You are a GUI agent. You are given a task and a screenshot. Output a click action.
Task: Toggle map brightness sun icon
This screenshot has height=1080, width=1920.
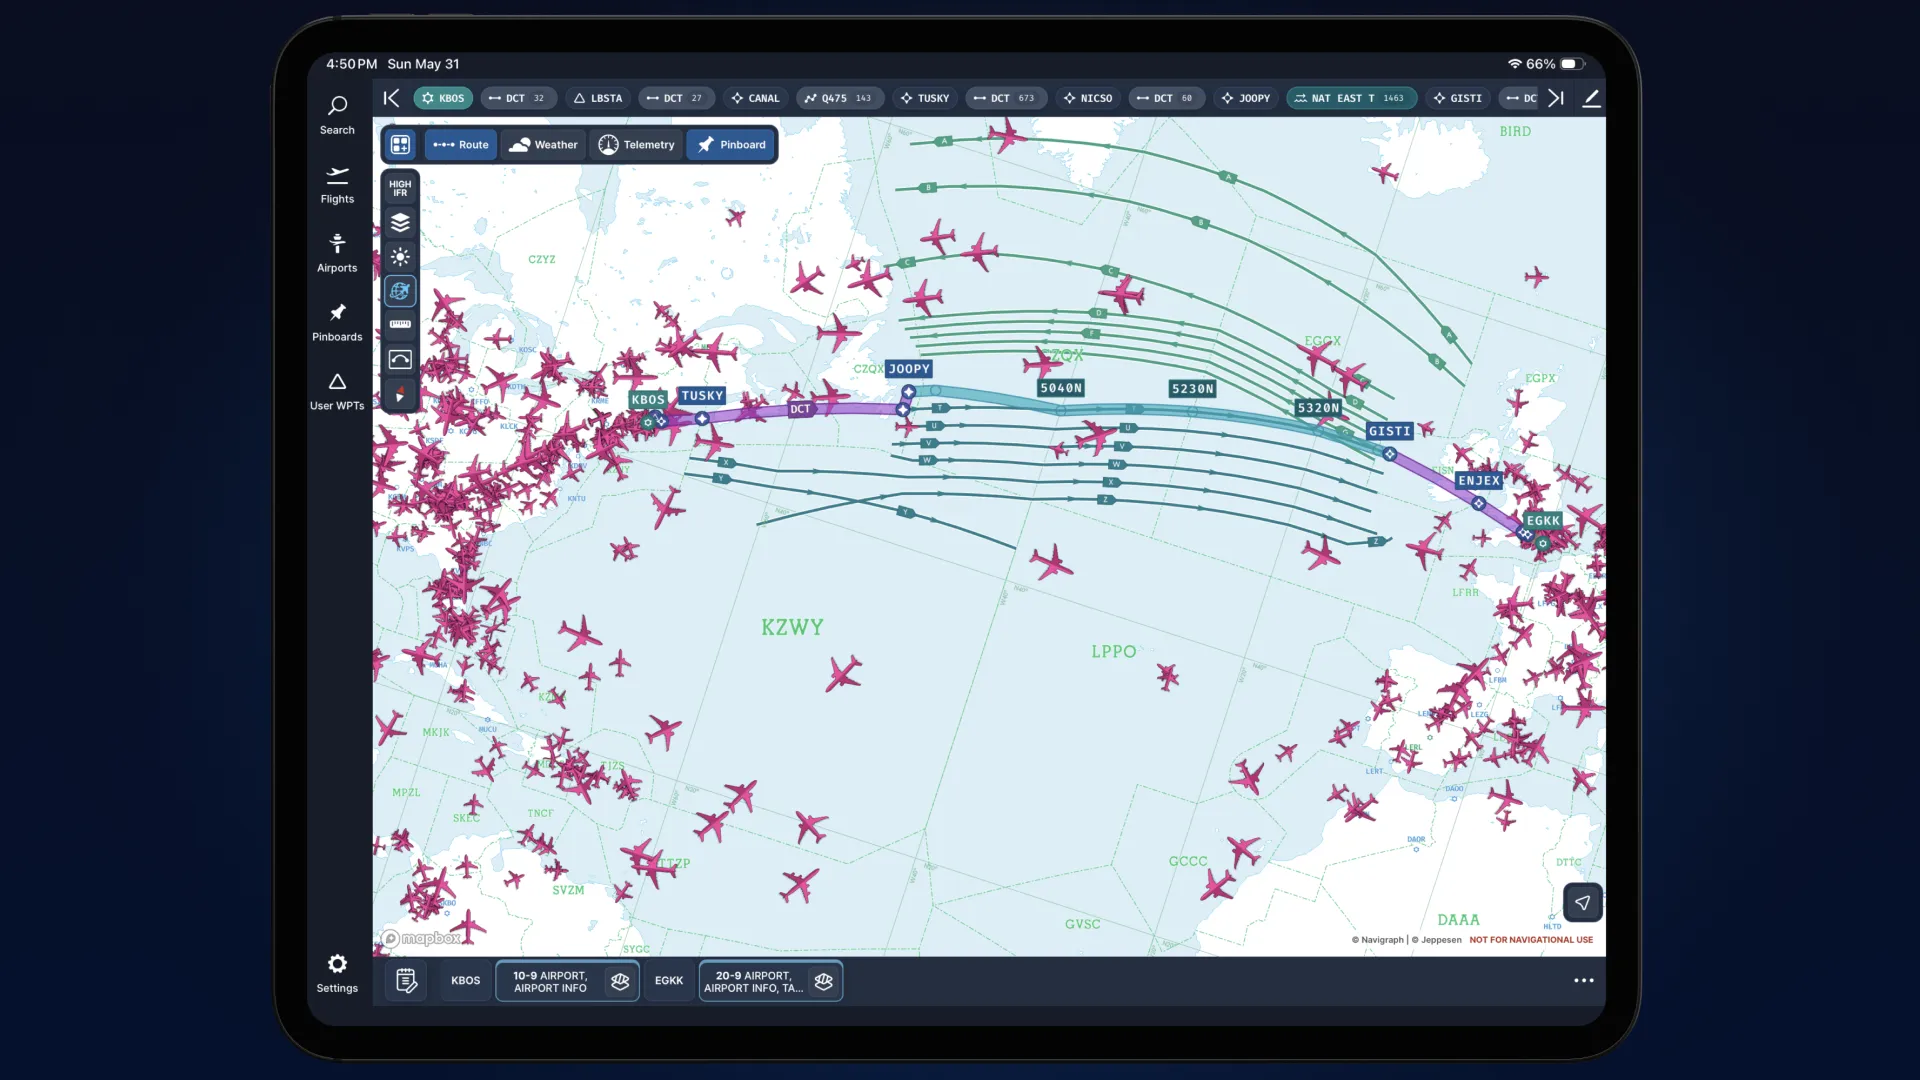tap(400, 256)
